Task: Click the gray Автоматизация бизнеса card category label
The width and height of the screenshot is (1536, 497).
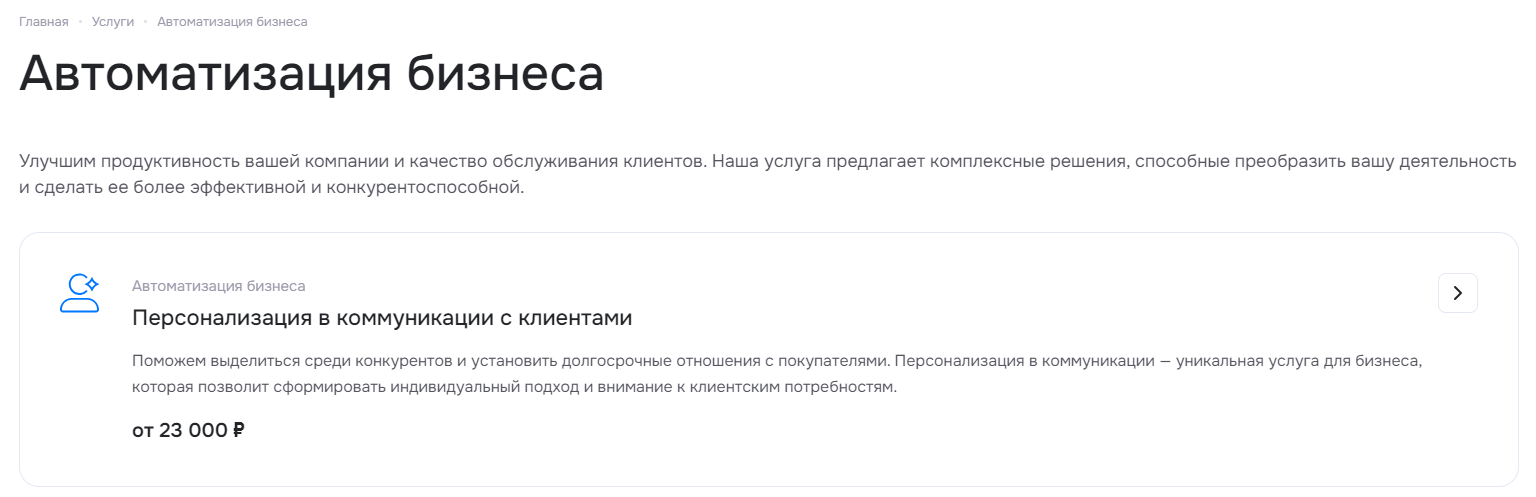Action: [x=219, y=286]
